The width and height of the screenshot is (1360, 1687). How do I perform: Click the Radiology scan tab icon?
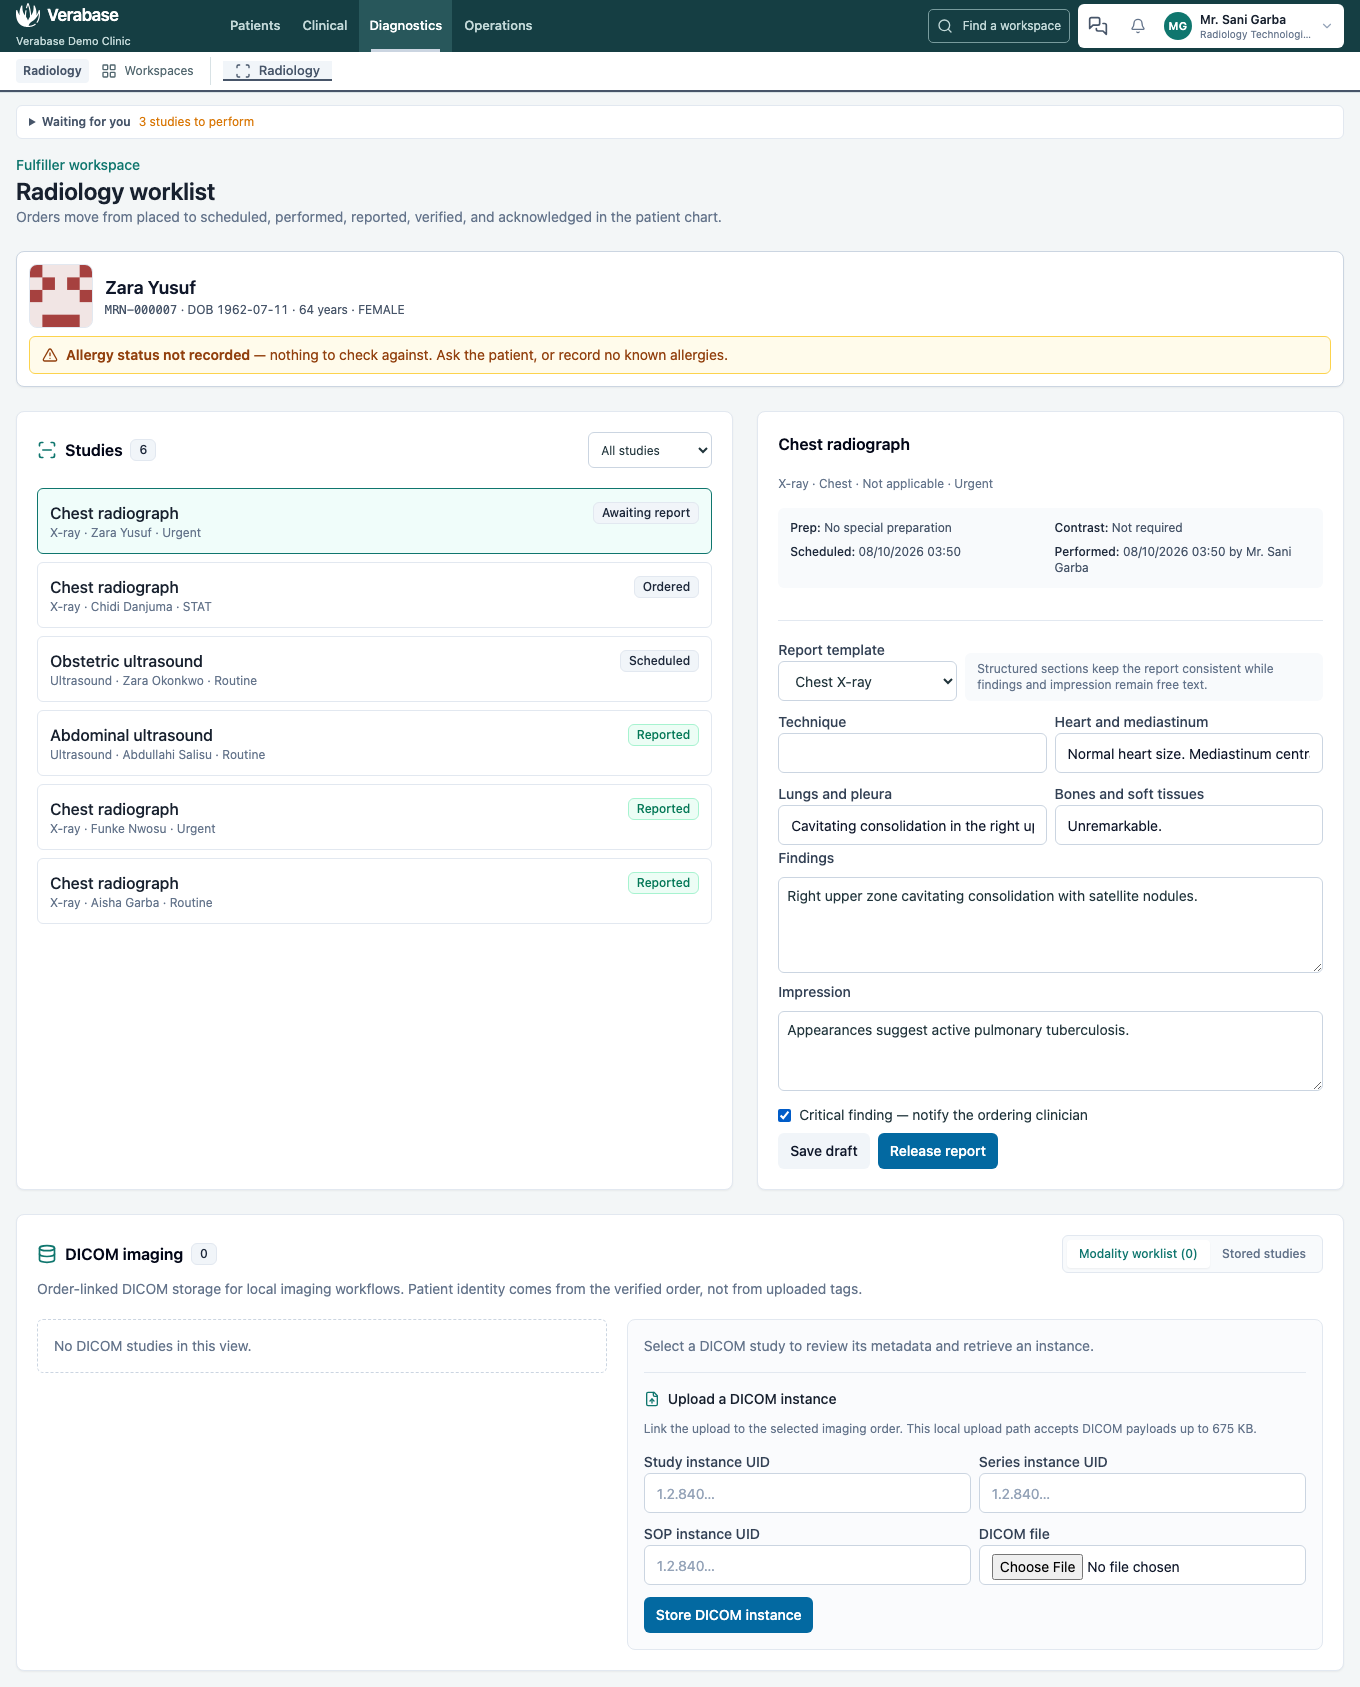[x=243, y=71]
